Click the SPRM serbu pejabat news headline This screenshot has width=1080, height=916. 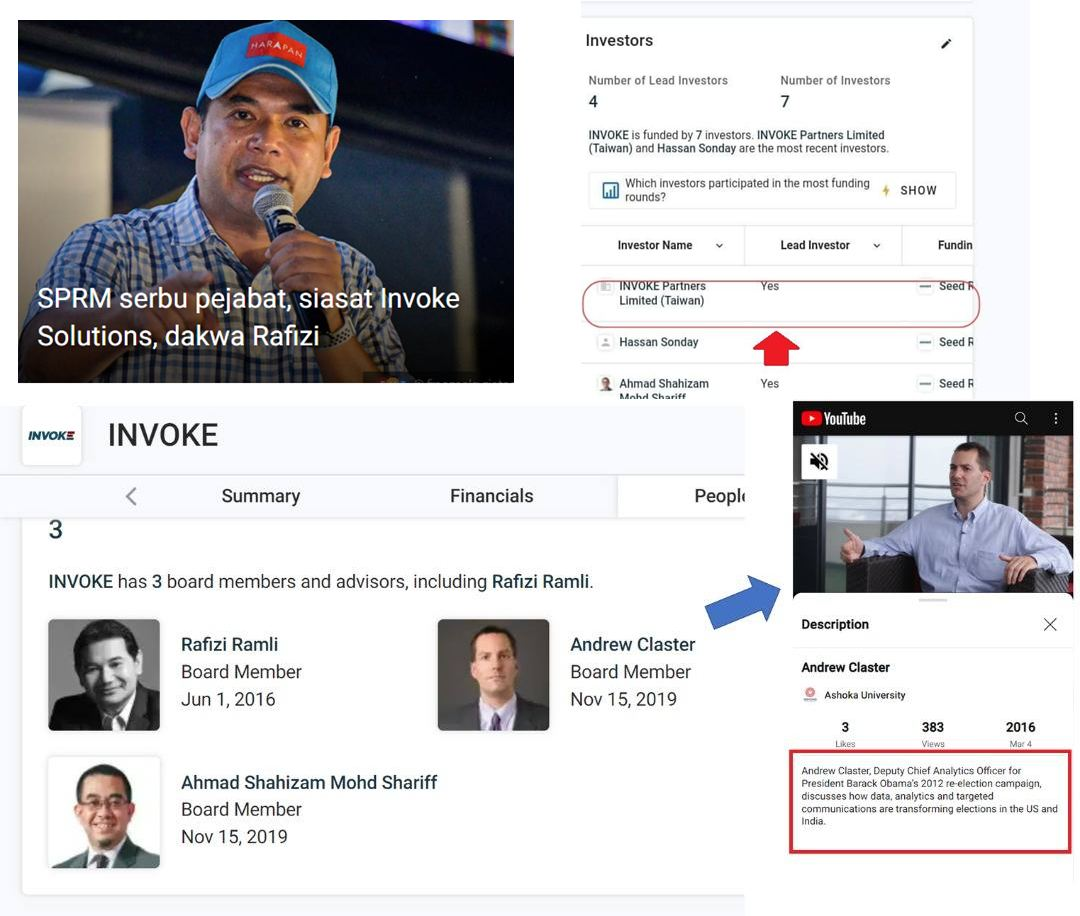tap(248, 317)
